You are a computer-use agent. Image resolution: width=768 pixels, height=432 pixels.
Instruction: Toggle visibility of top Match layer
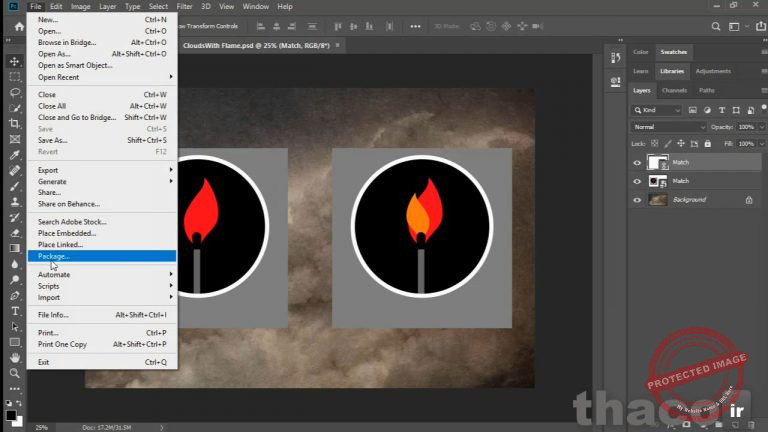638,162
